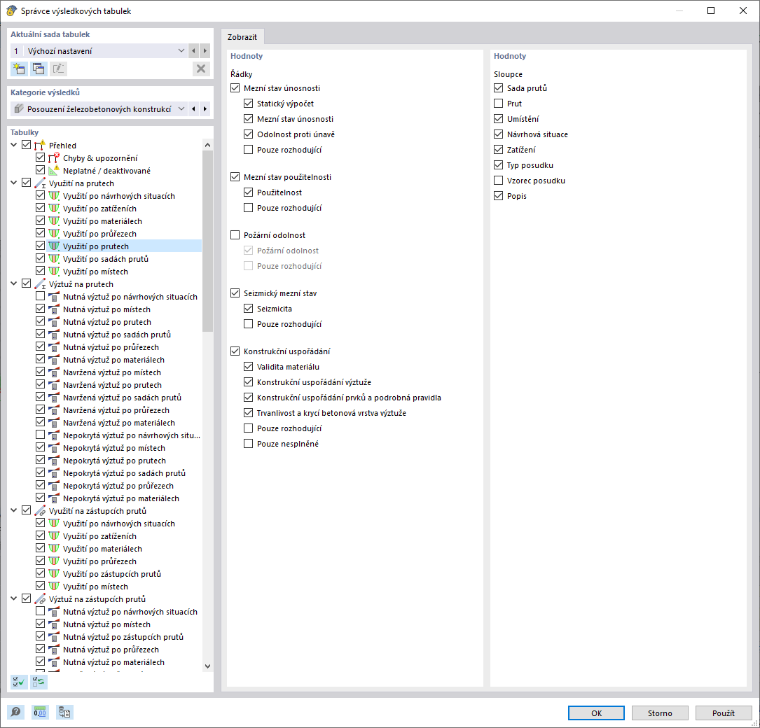Click the copy settings icon at bottom

click(x=64, y=712)
